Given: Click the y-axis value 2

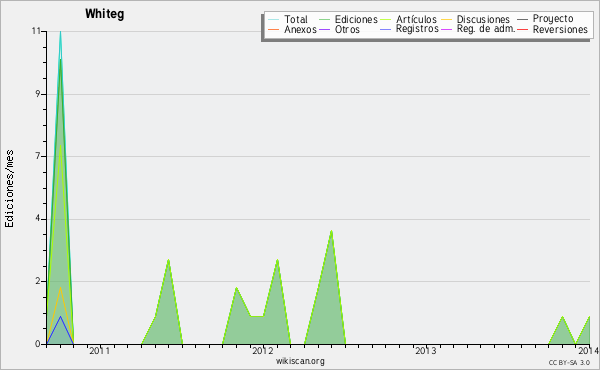Looking at the screenshot, I should pyautogui.click(x=38, y=281).
